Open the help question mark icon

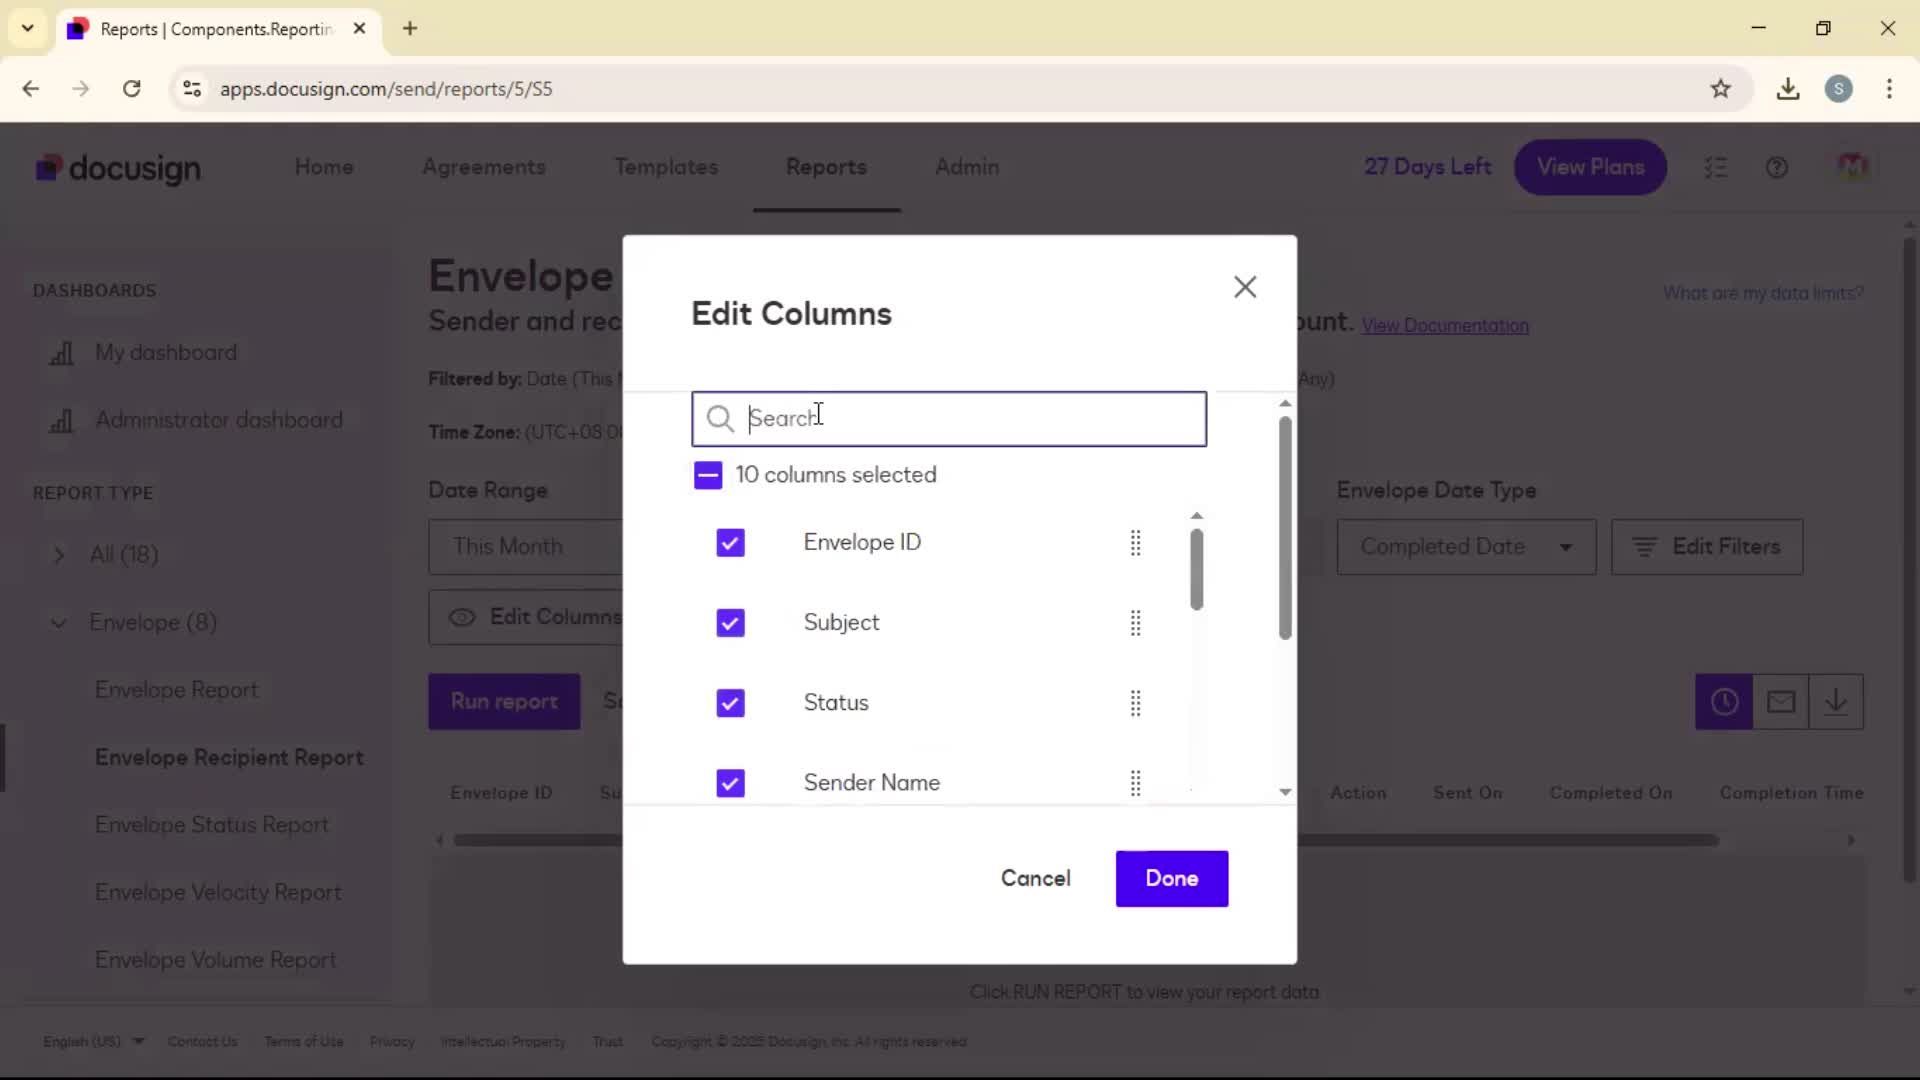pyautogui.click(x=1776, y=167)
